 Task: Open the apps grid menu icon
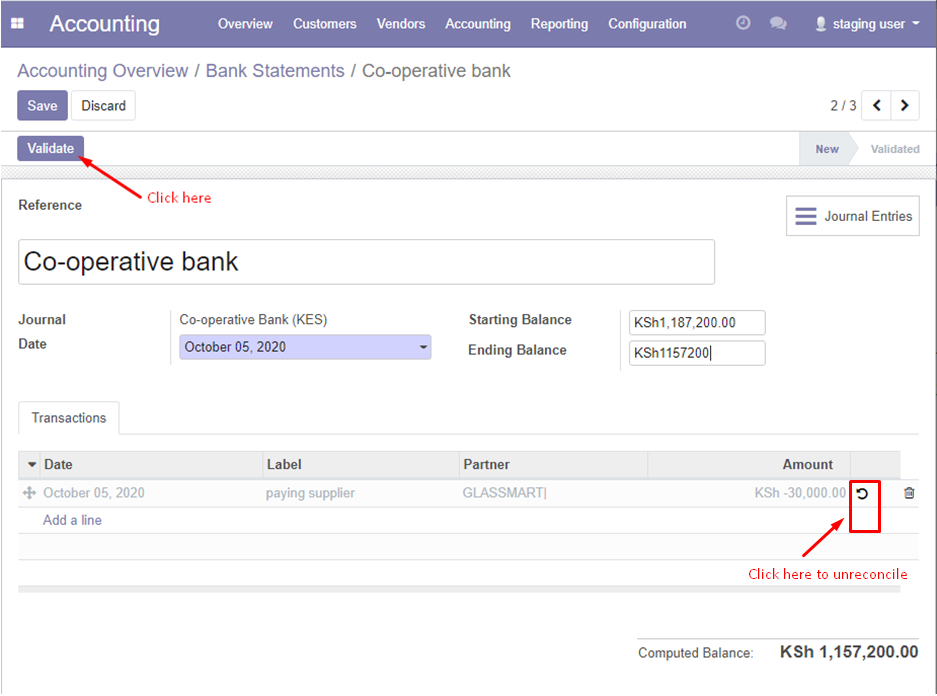point(17,23)
